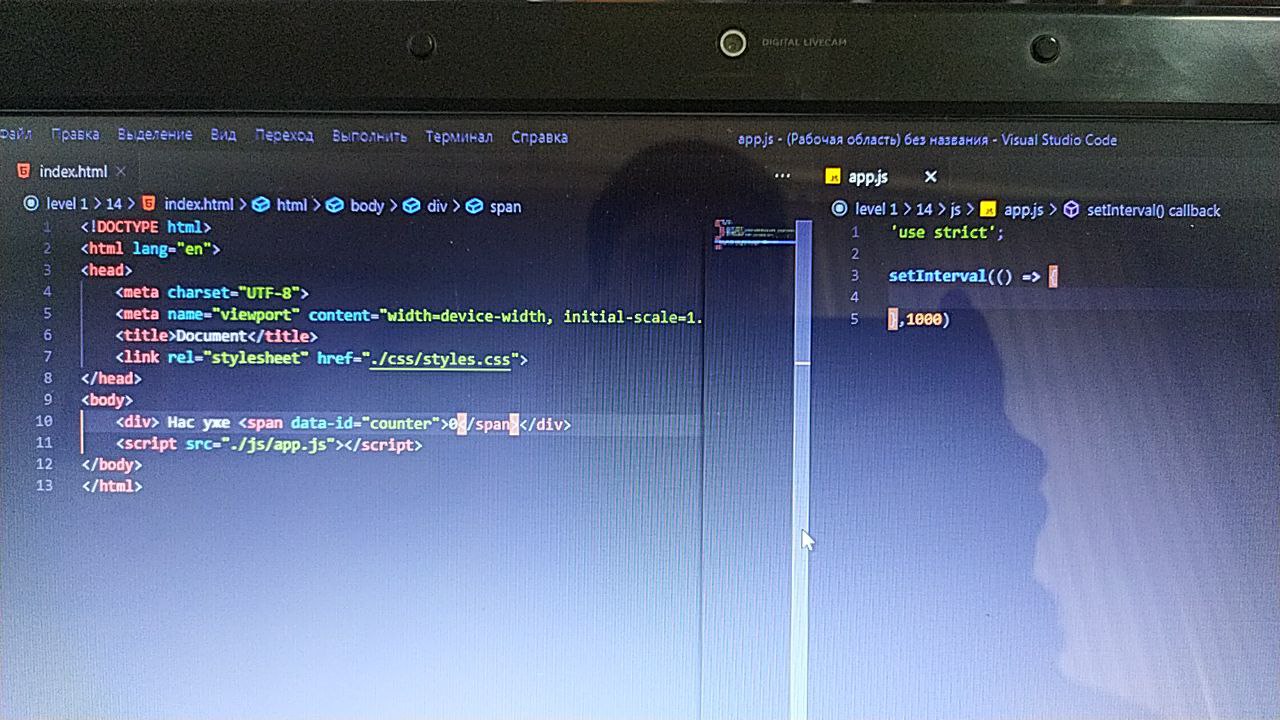
Task: Click the body symbol cube icon in breadcrumb
Action: click(x=335, y=205)
